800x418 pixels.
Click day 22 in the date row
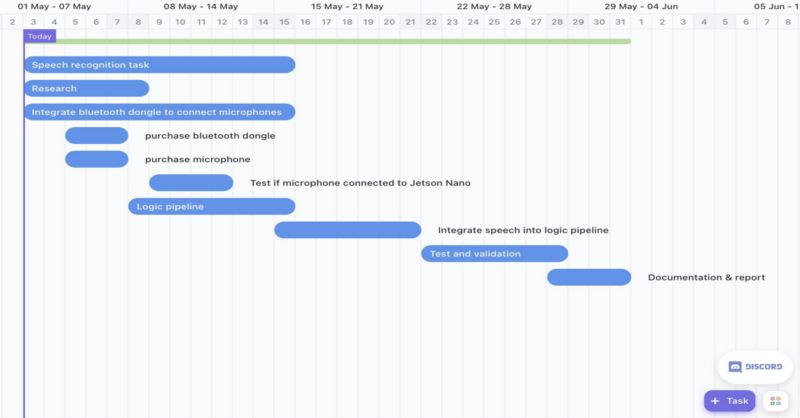431,22
